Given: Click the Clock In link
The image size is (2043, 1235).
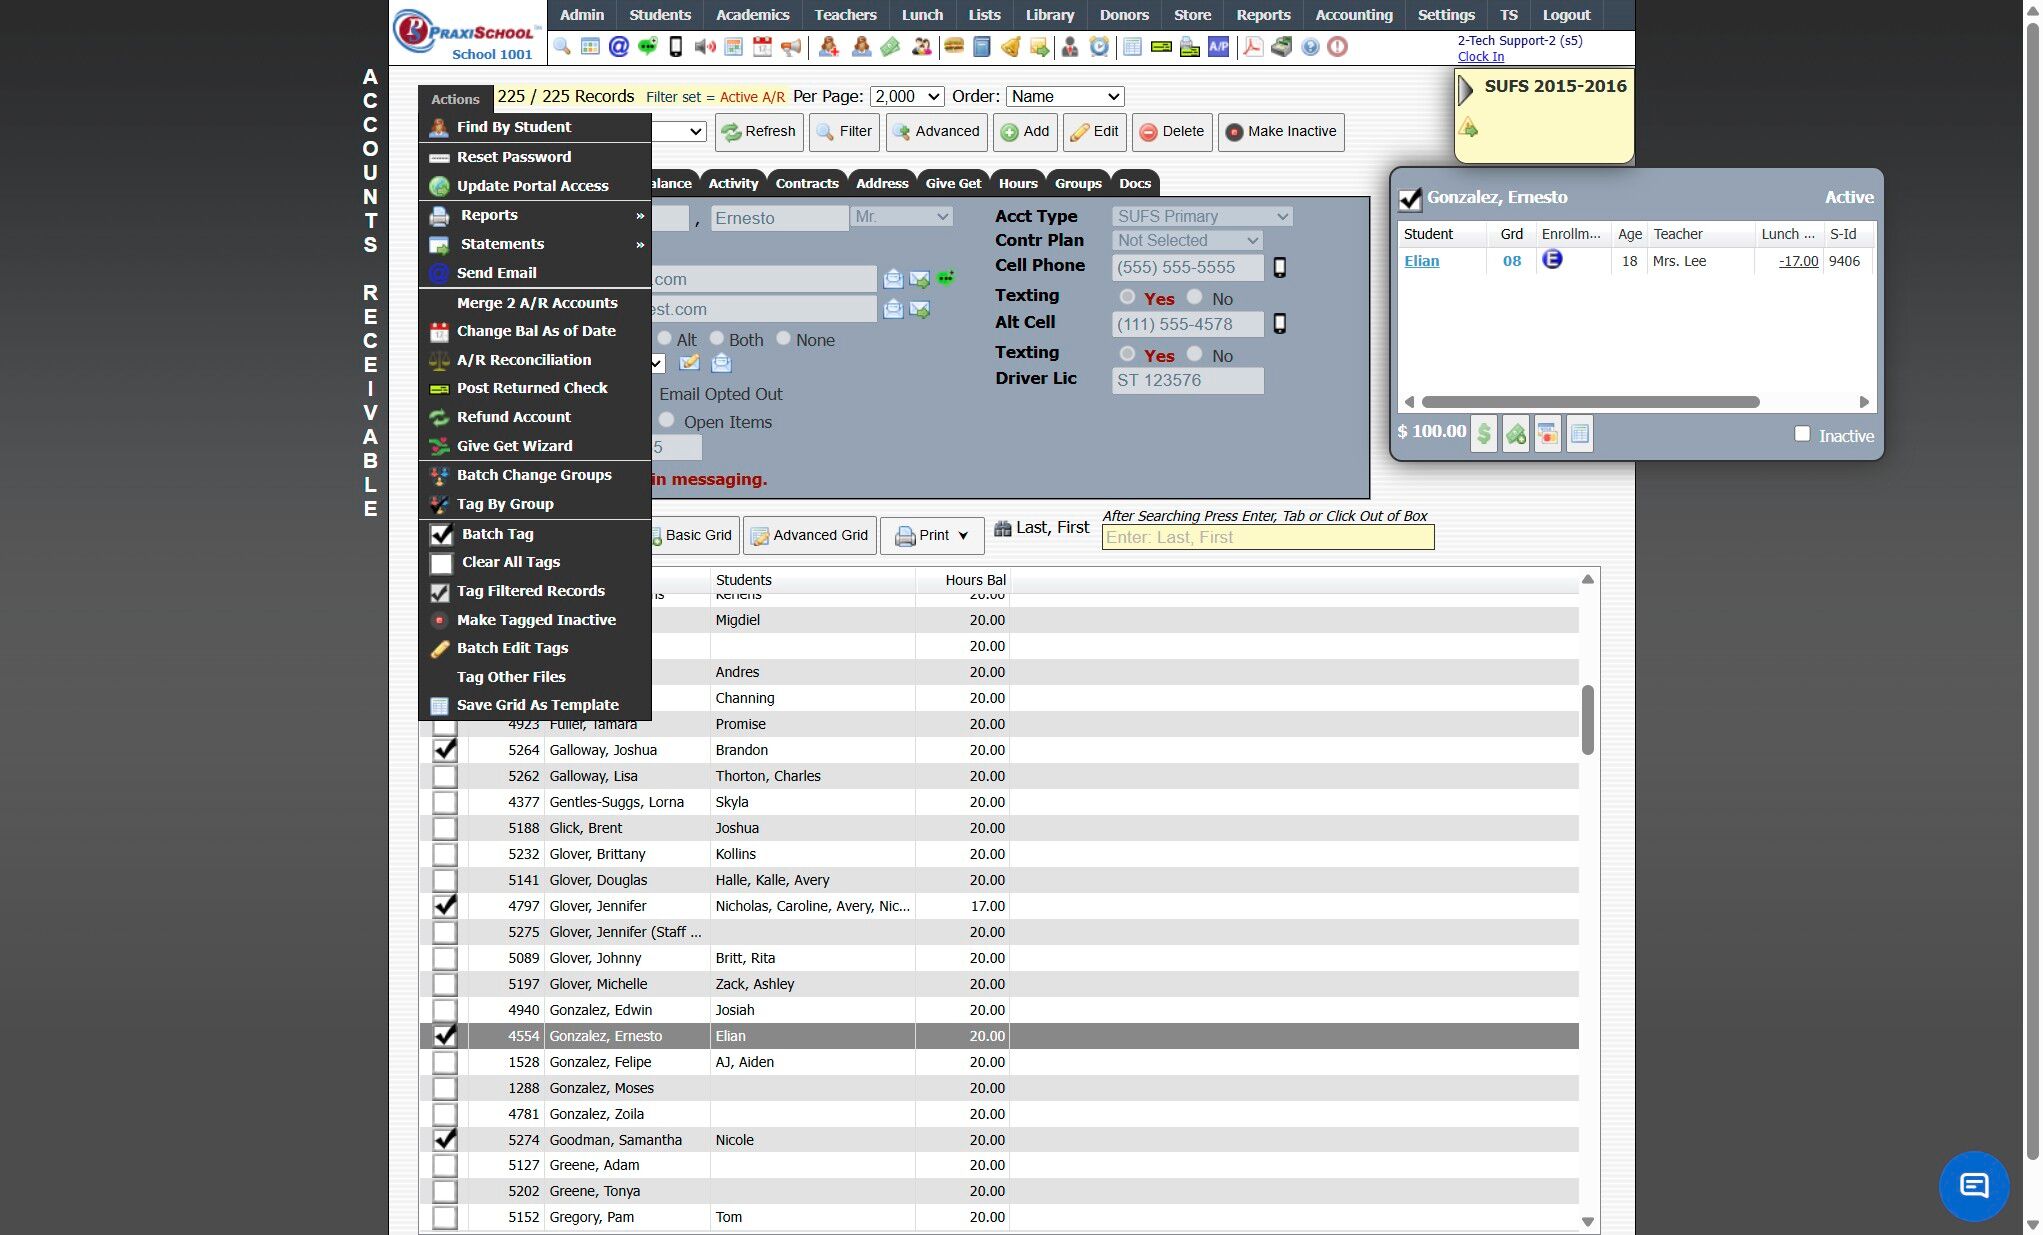Looking at the screenshot, I should point(1480,56).
